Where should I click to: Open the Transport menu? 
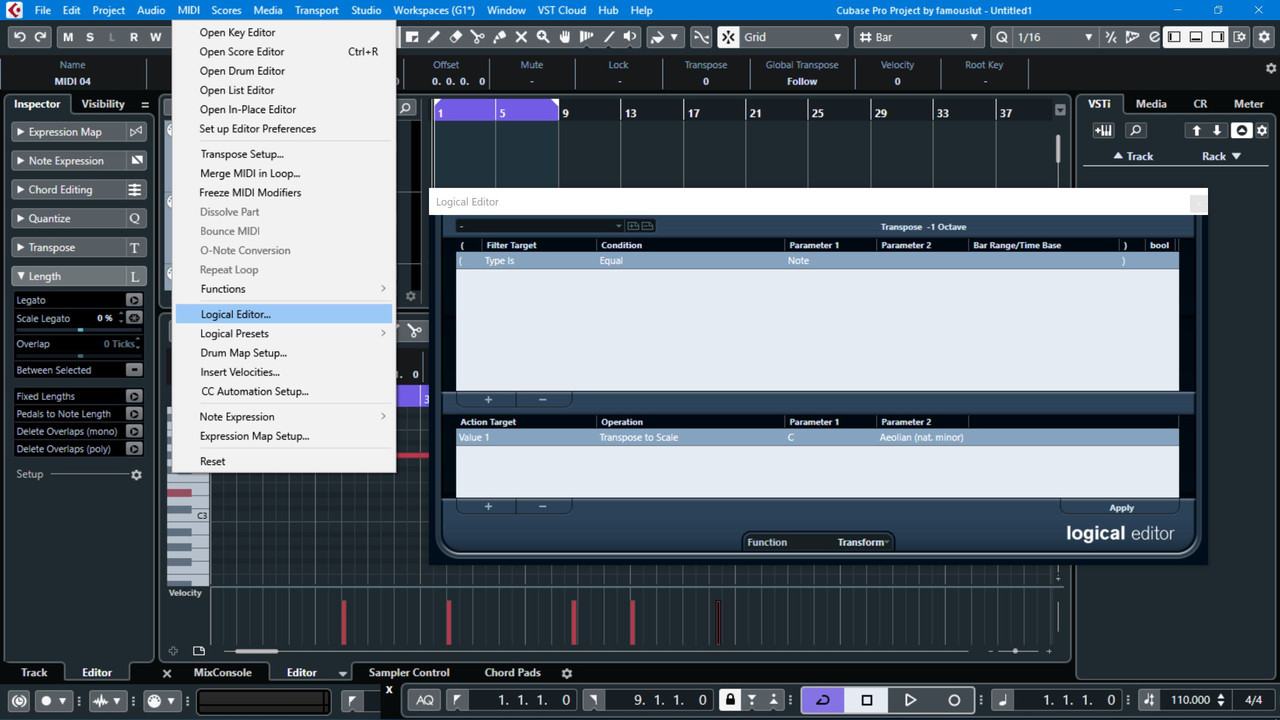click(x=316, y=10)
